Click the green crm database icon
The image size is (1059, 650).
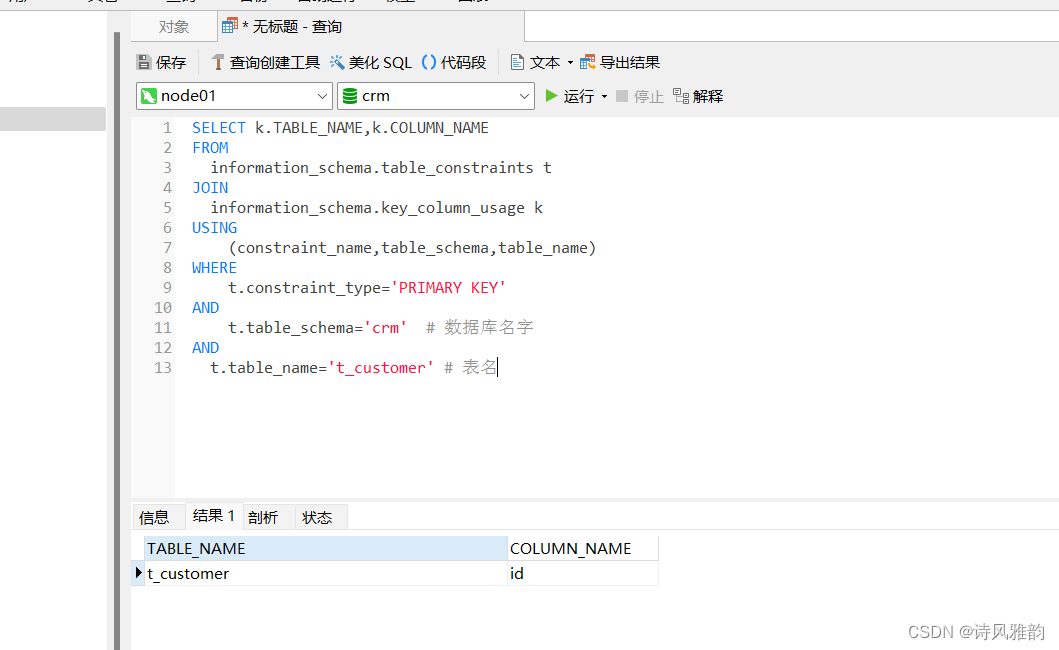click(x=350, y=96)
